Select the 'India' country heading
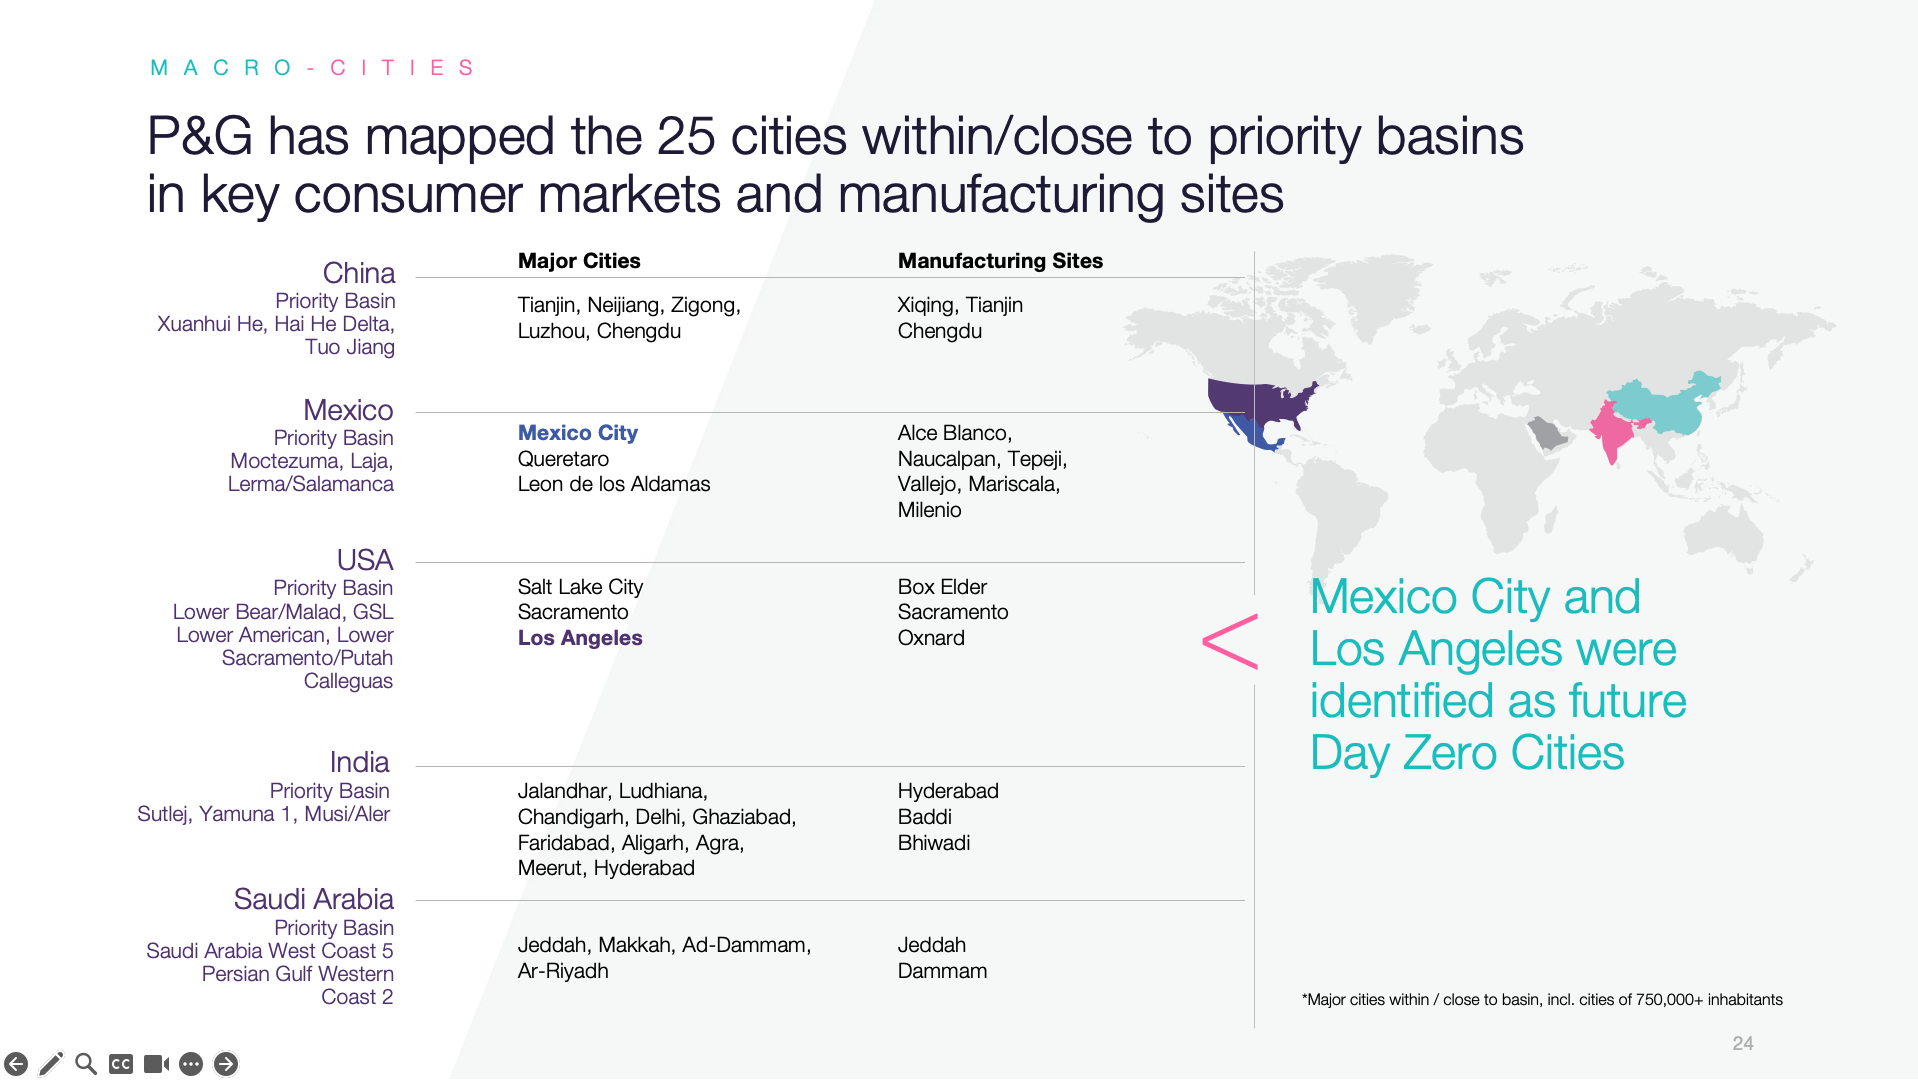Screen dimensions: 1918x1080 point(360,762)
